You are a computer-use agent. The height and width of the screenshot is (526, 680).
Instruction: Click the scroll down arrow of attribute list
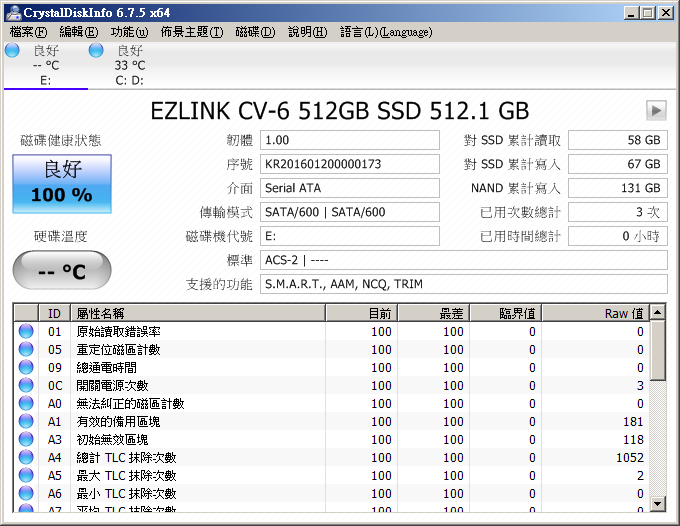point(657,503)
